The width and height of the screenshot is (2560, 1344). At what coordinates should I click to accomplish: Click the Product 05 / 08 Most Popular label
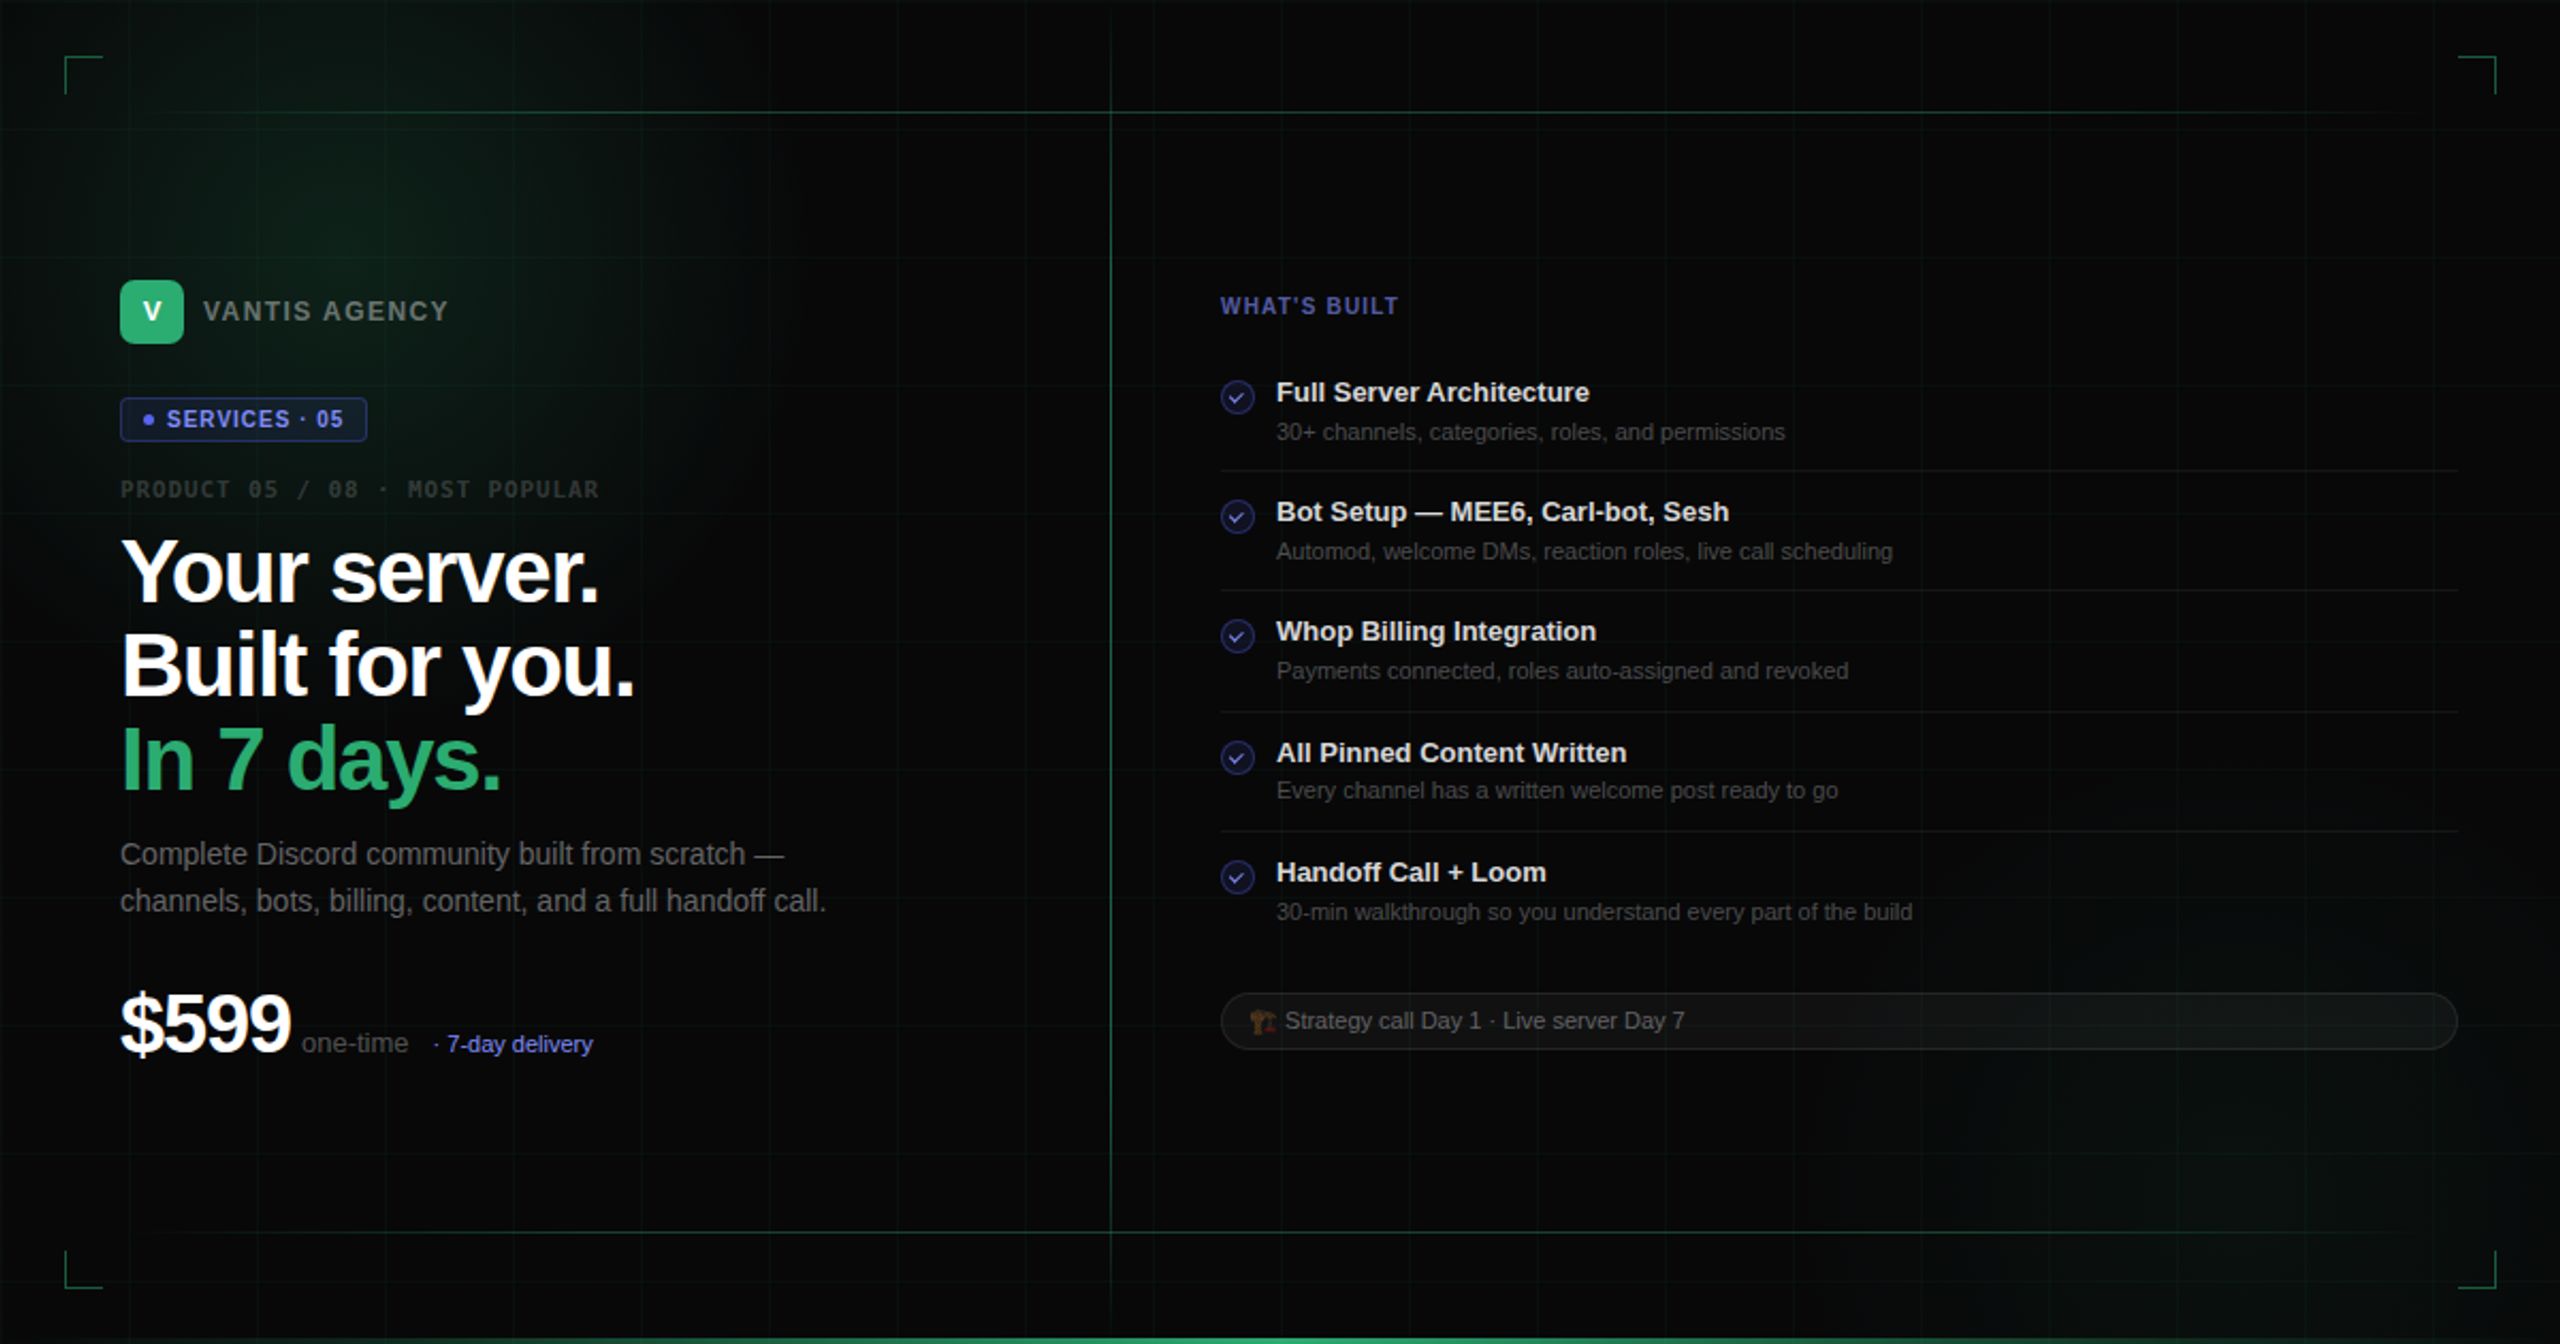360,490
